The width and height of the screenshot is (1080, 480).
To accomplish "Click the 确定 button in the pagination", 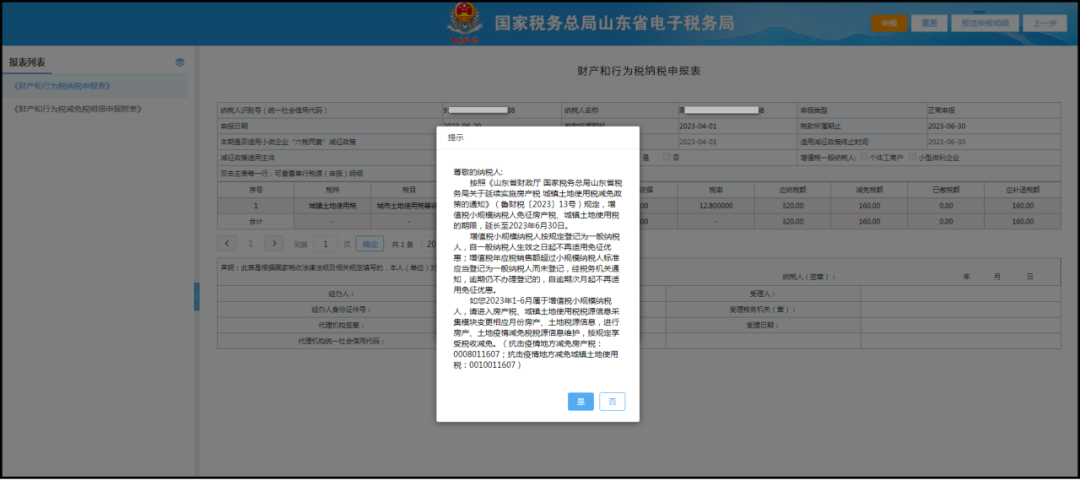I will click(370, 244).
